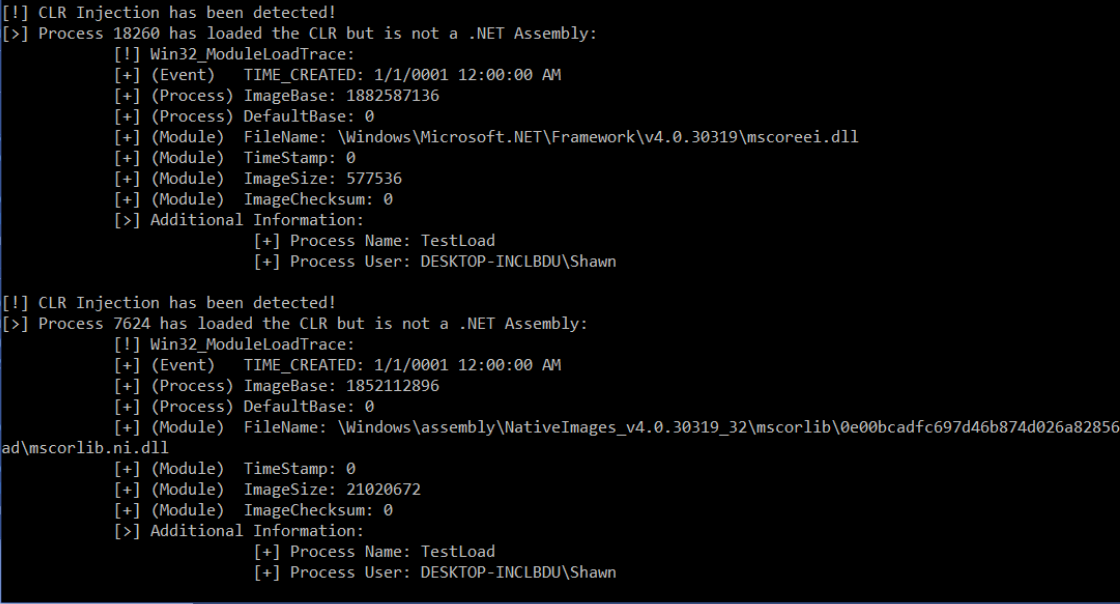
Task: Select the mscoreei.dll FileName path
Action: pos(598,137)
